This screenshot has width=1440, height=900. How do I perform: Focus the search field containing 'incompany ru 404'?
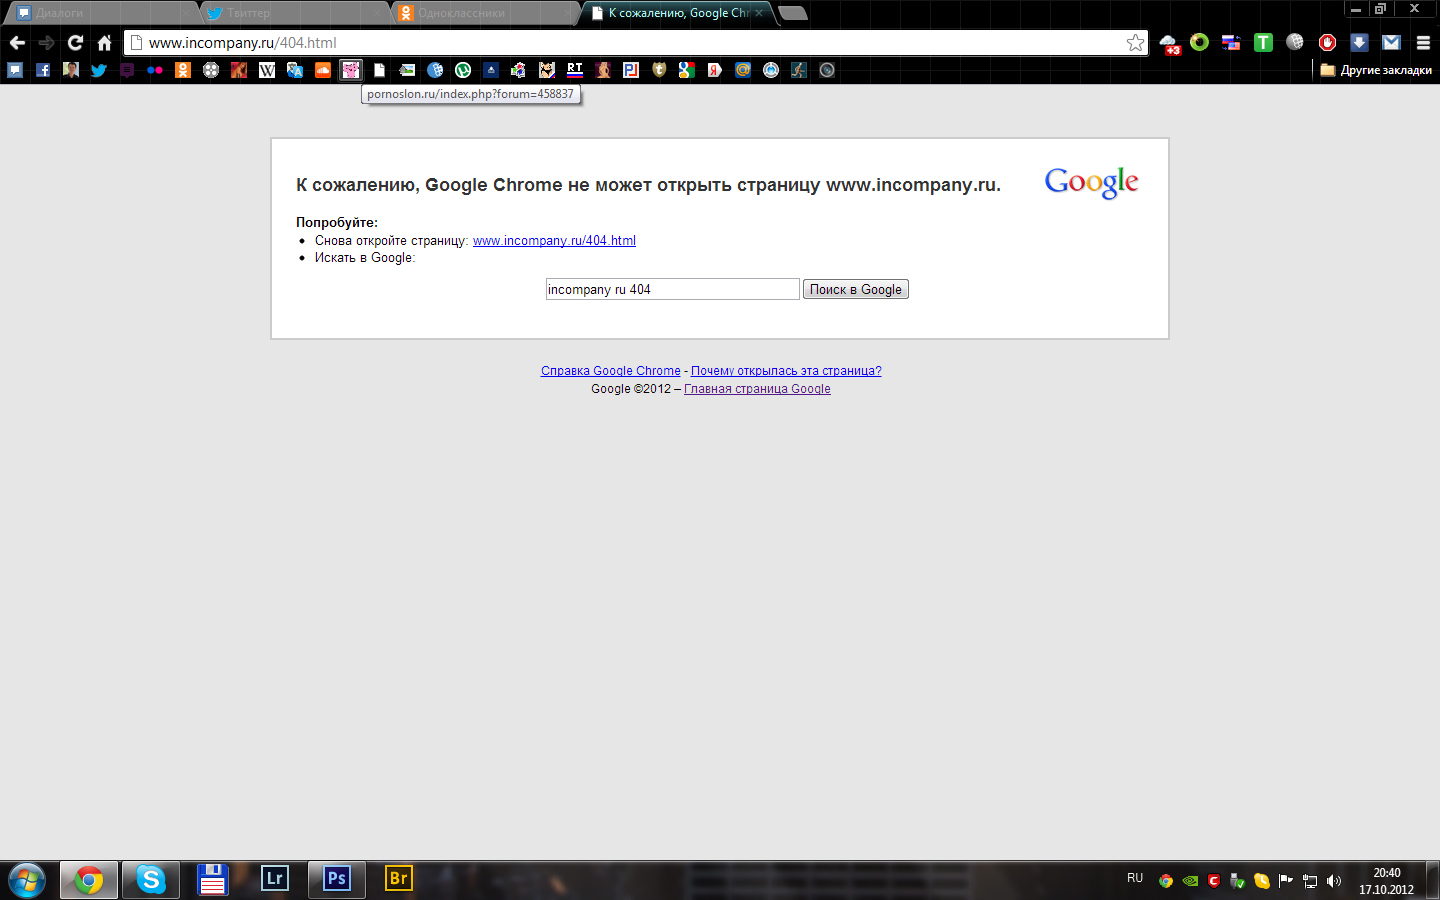pos(673,289)
